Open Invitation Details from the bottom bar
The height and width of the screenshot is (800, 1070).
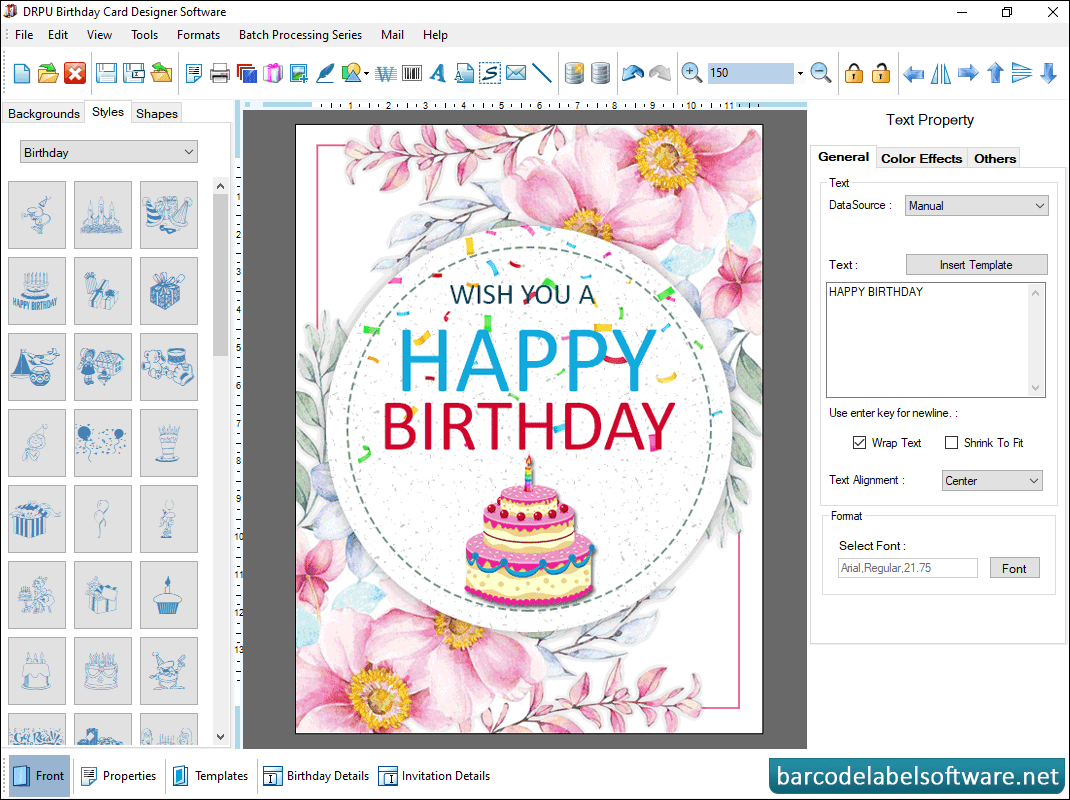point(435,776)
